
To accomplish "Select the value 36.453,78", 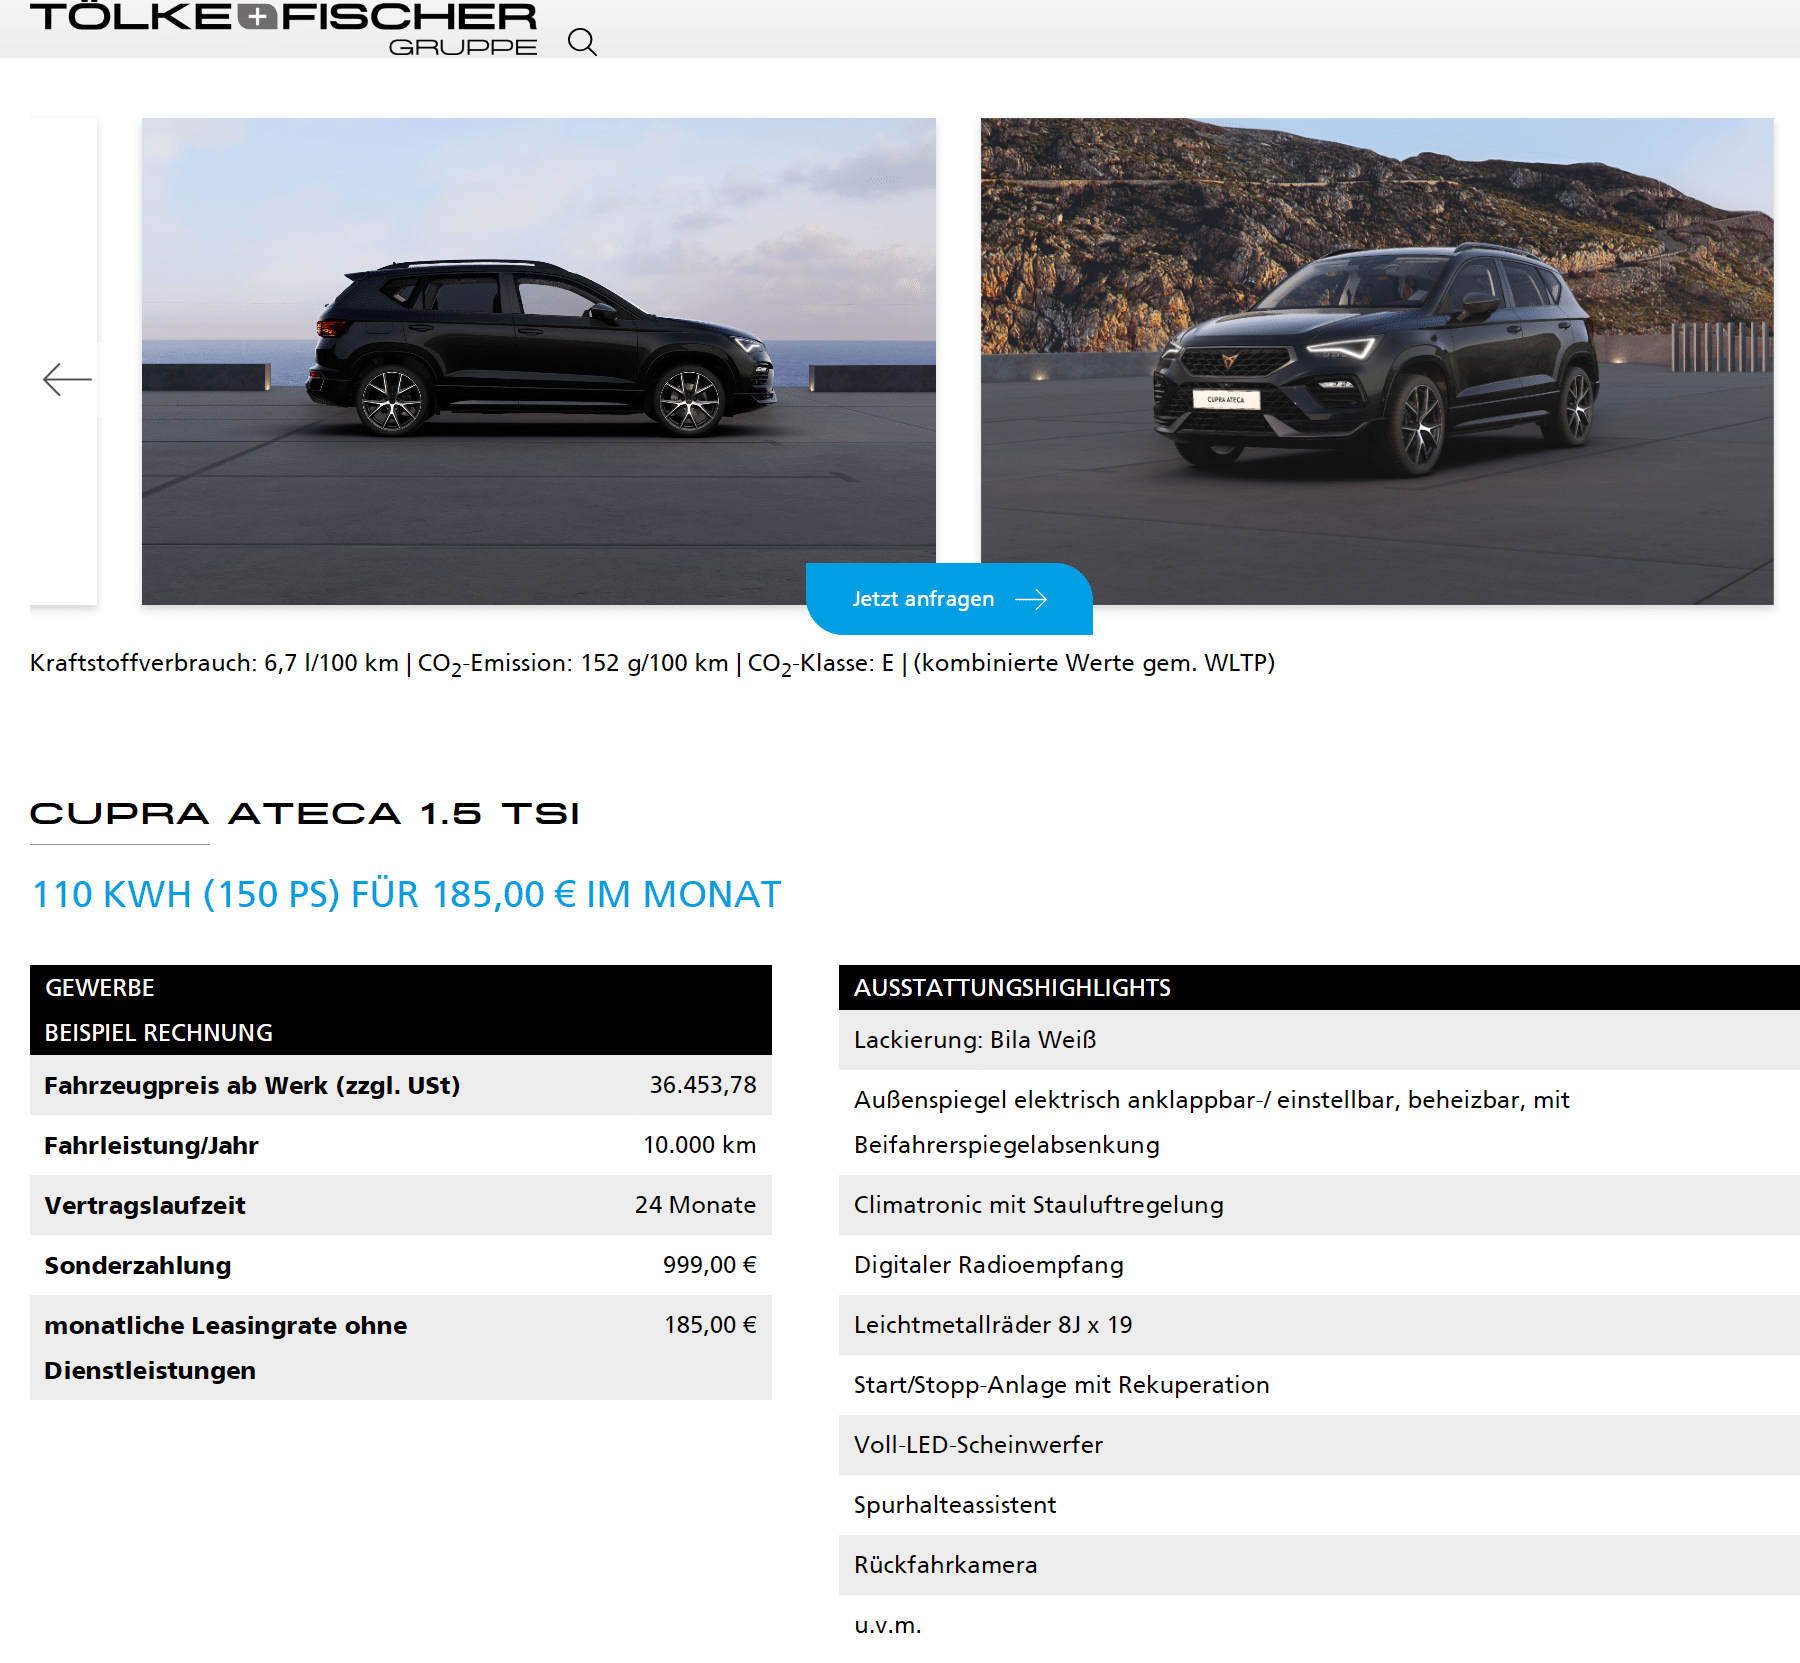I will pos(703,1085).
